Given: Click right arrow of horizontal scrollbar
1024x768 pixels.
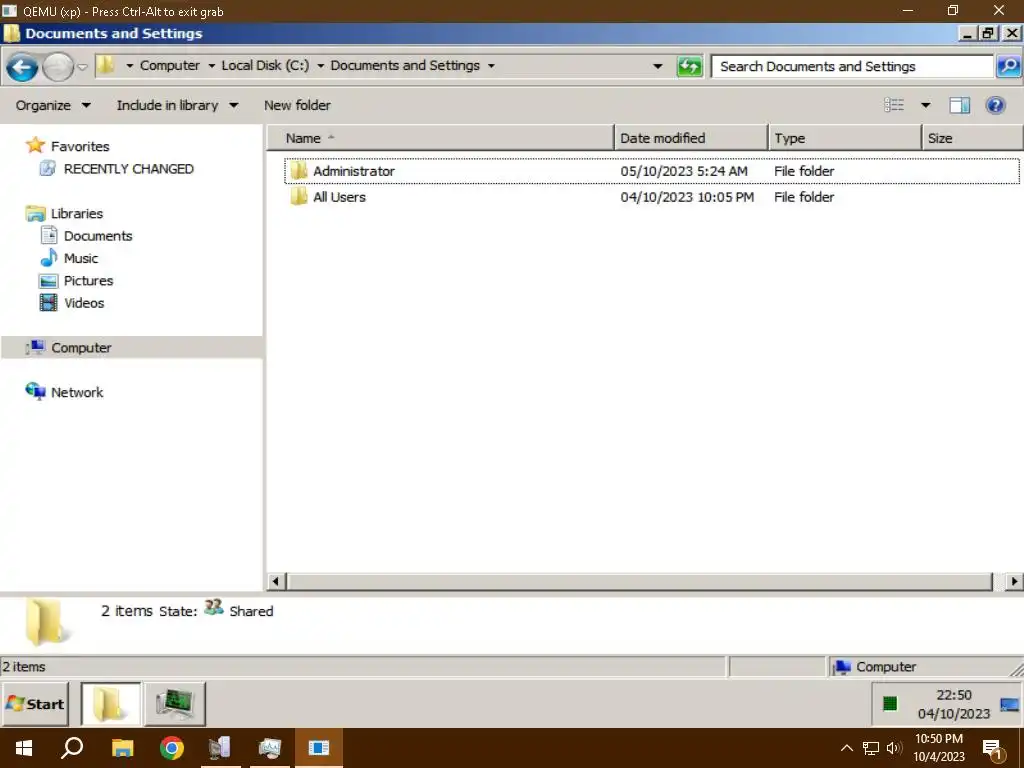Looking at the screenshot, I should coord(1014,581).
